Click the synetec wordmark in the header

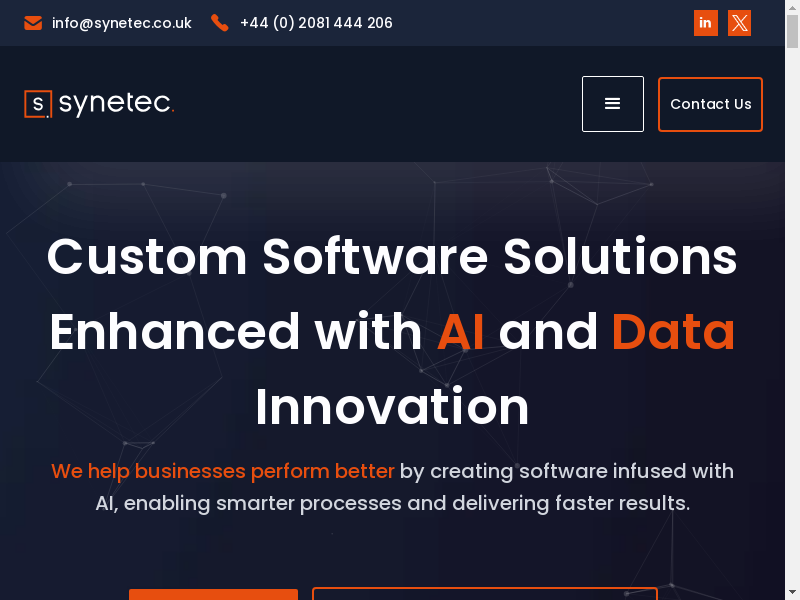(x=116, y=104)
